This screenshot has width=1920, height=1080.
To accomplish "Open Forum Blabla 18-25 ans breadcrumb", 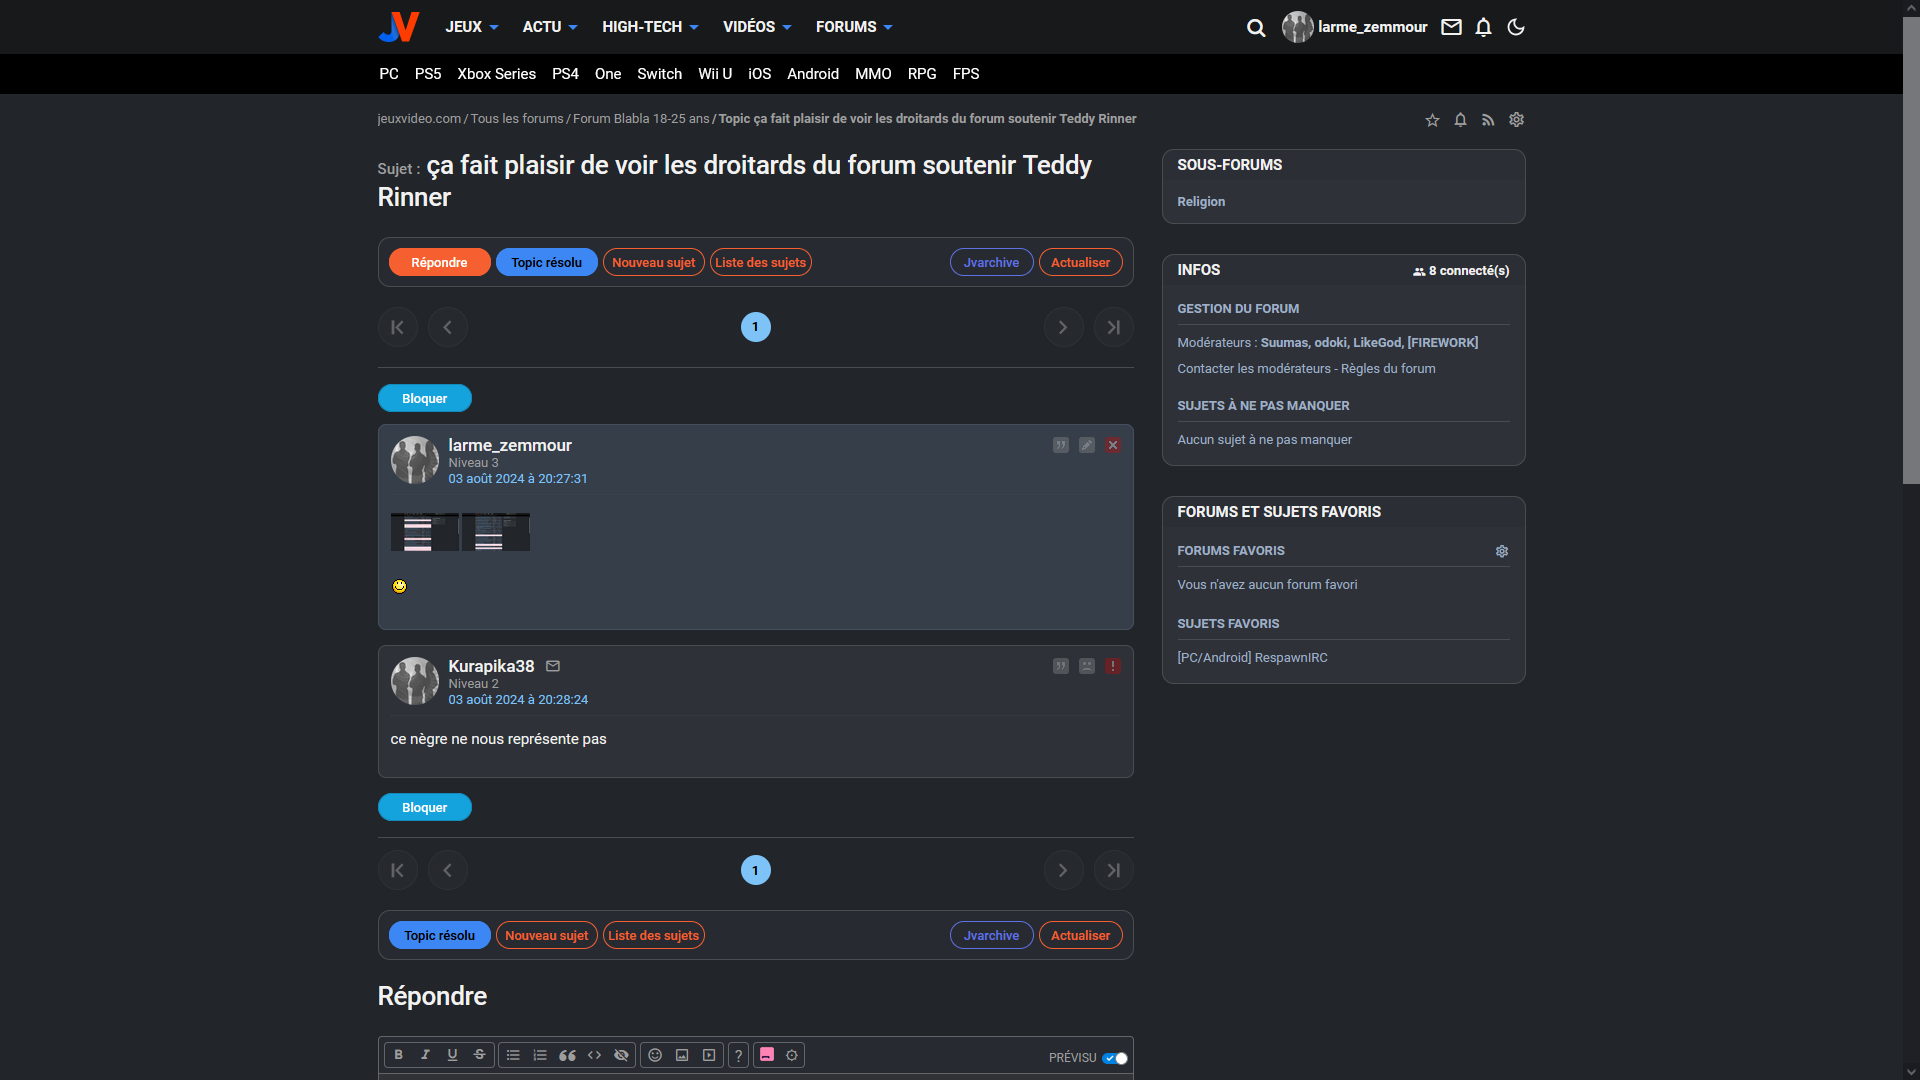I will (x=641, y=119).
